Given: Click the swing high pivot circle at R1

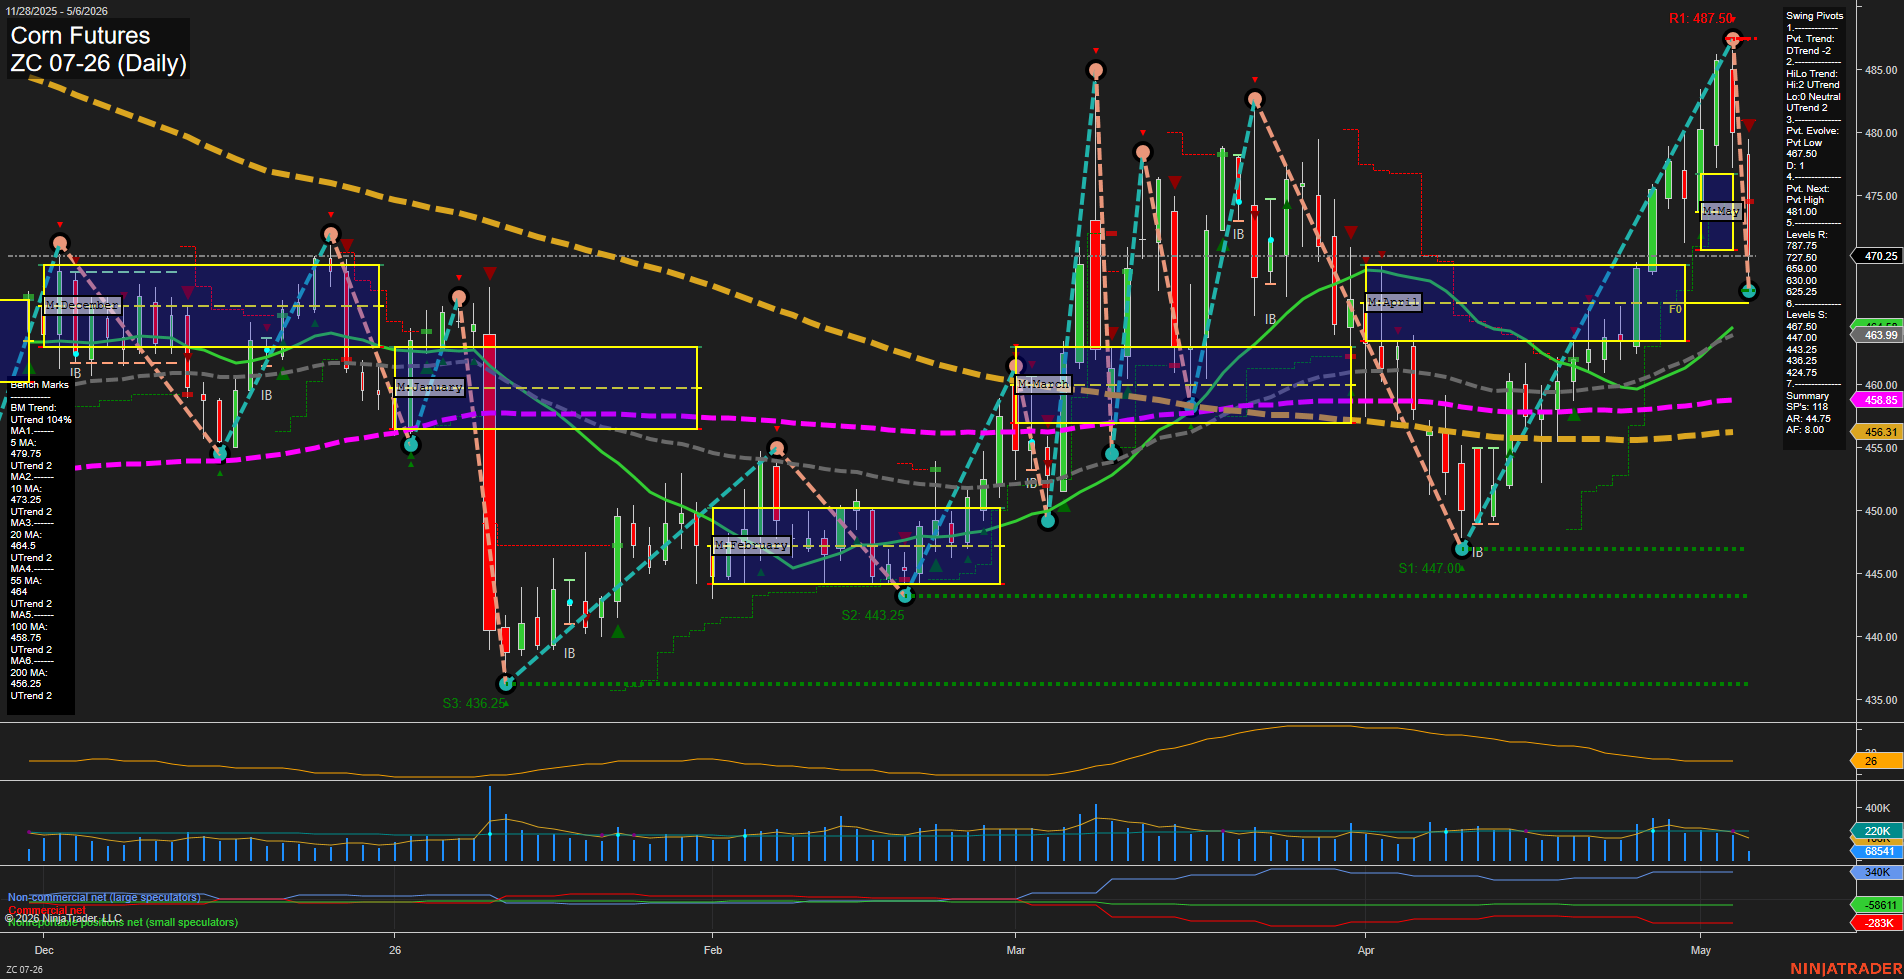Looking at the screenshot, I should tap(1733, 39).
